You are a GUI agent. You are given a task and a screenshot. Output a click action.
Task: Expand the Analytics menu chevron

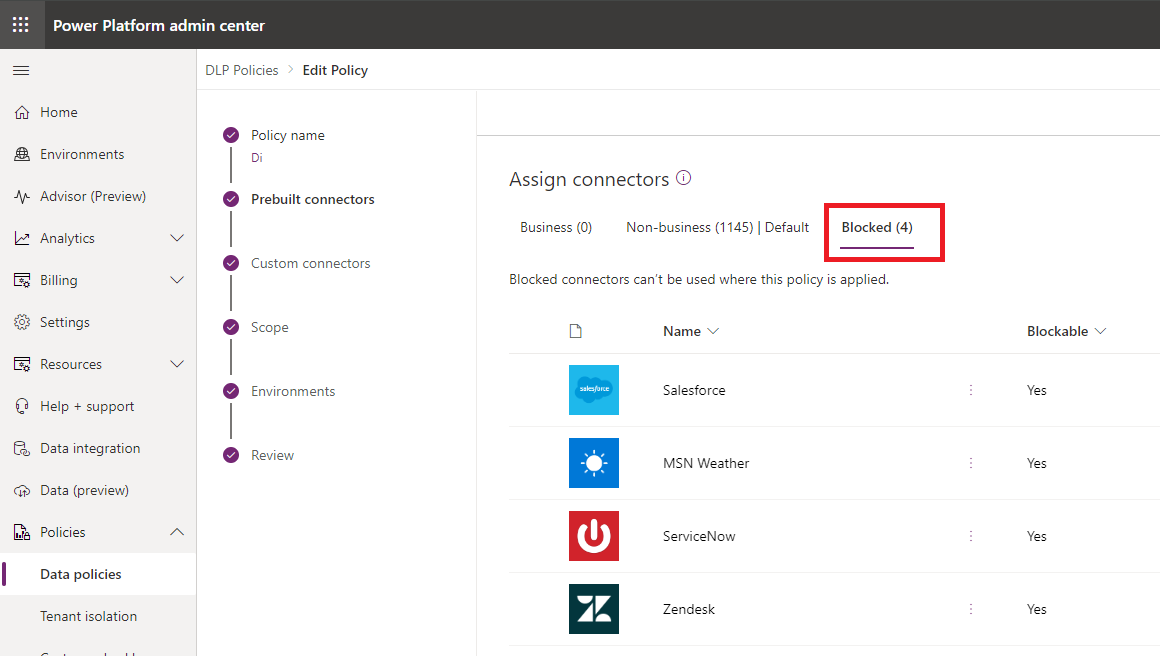coord(177,238)
